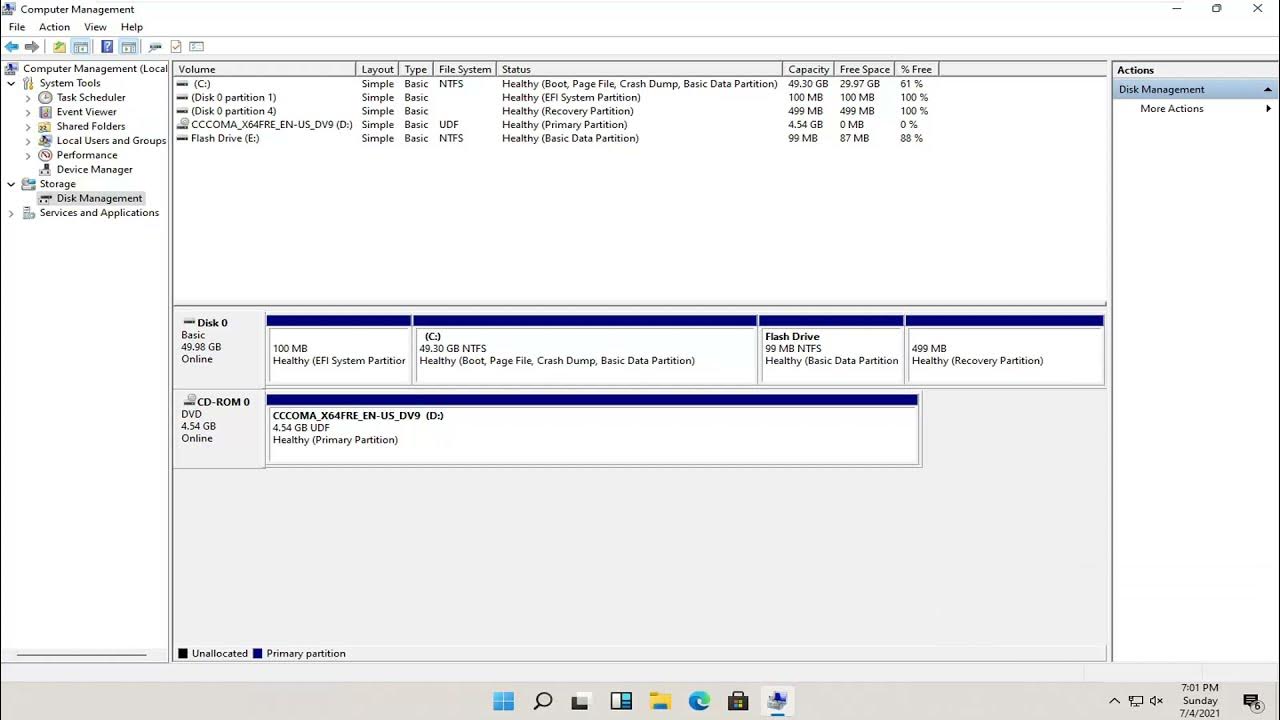The height and width of the screenshot is (720, 1280).
Task: Click the checkmark document toolbar icon
Action: pos(176,47)
